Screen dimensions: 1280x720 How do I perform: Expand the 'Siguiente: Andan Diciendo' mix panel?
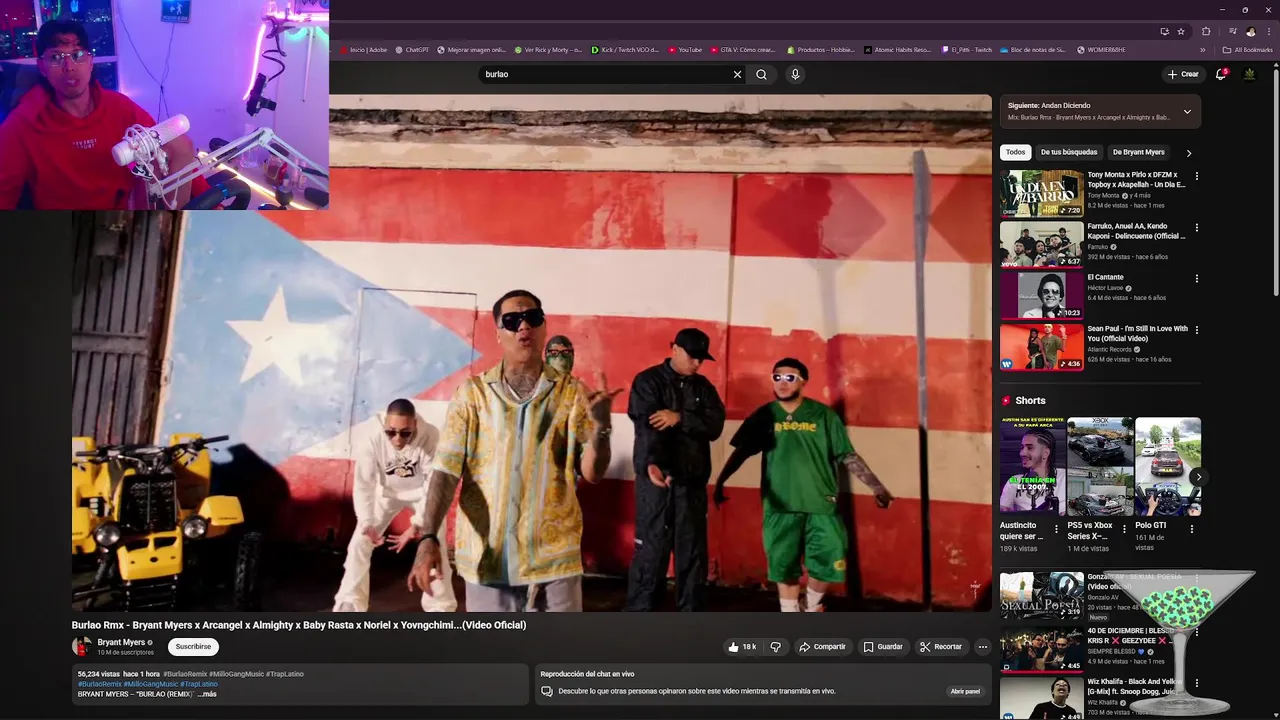(1187, 111)
